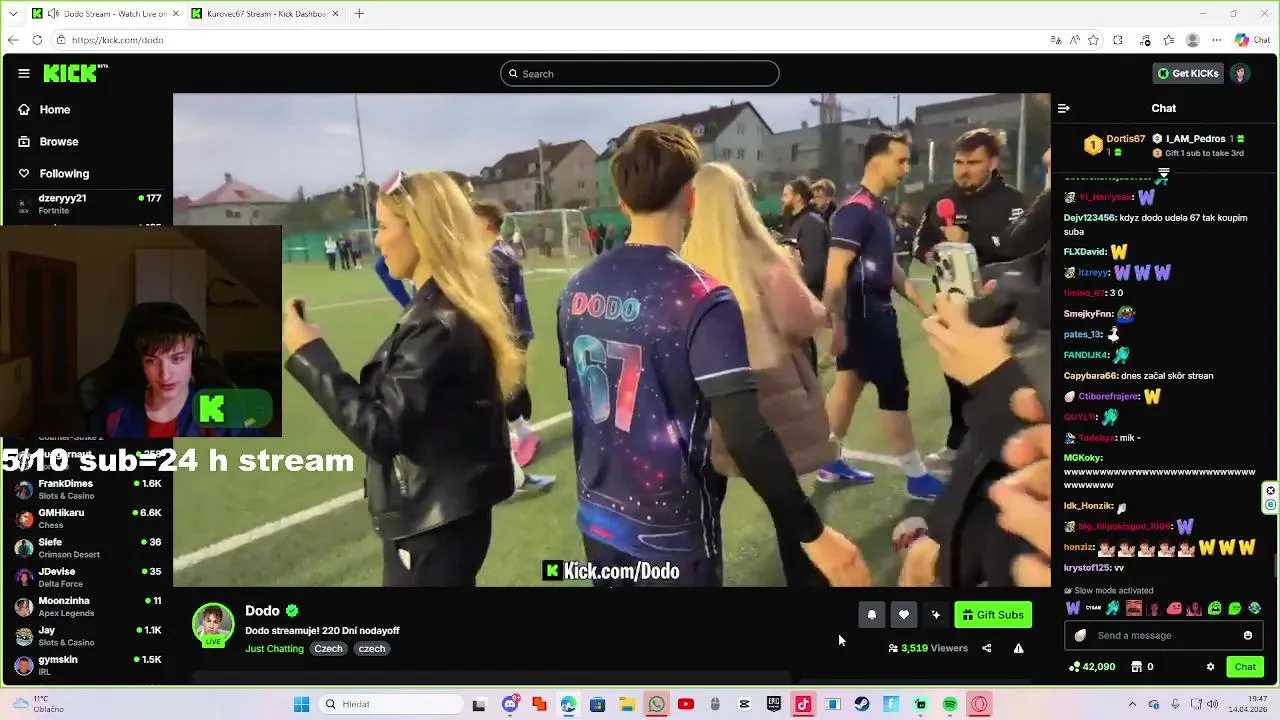
Task: Open browser Settings and more menu
Action: 1217,40
